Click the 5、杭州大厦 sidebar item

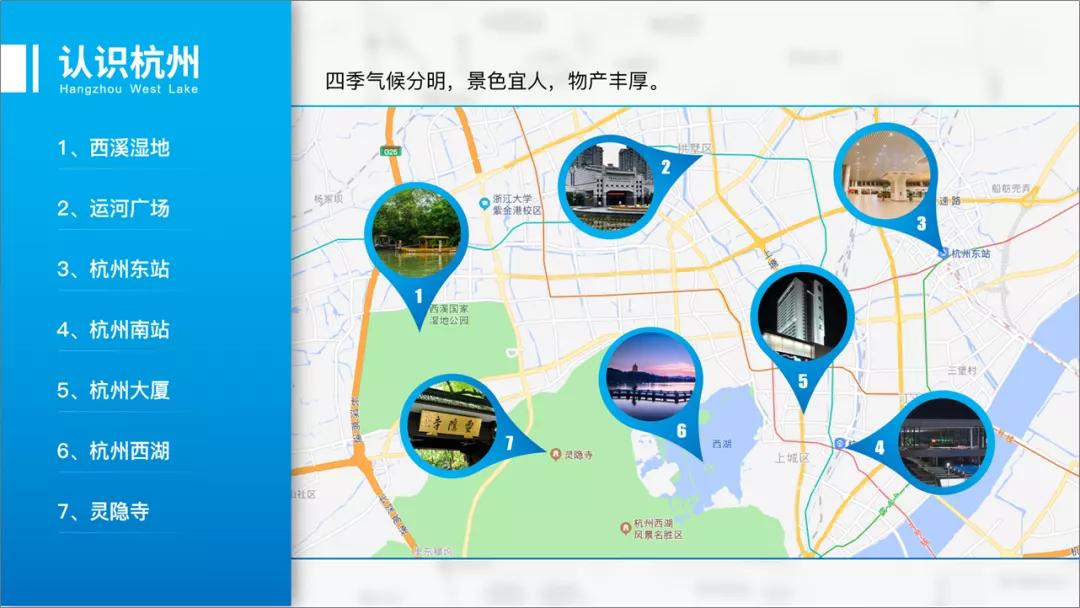pos(117,391)
